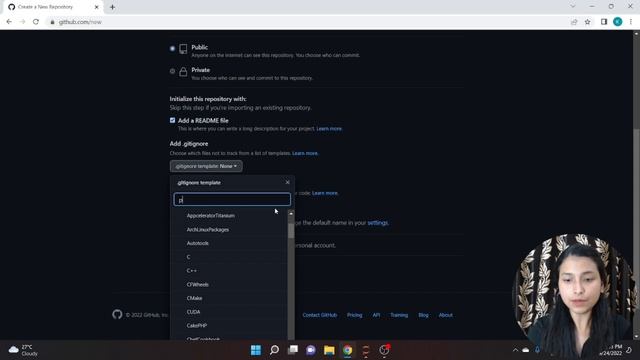The image size is (640, 360).
Task: Select the Private visibility option
Action: pyautogui.click(x=172, y=71)
